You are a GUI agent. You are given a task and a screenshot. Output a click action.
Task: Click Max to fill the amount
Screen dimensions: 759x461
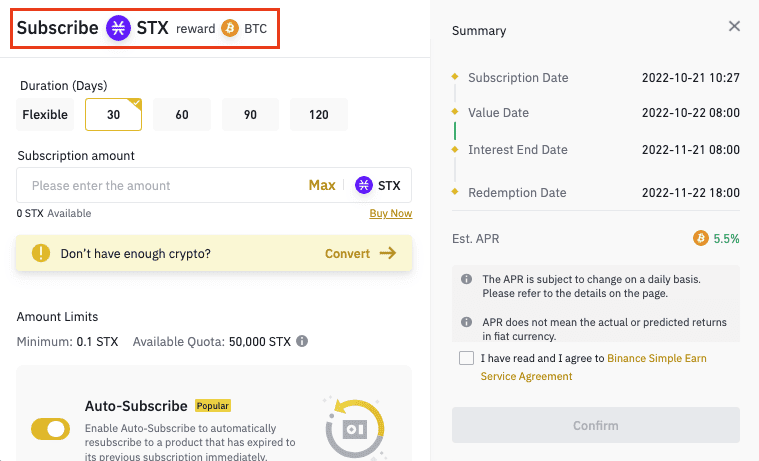coord(322,185)
